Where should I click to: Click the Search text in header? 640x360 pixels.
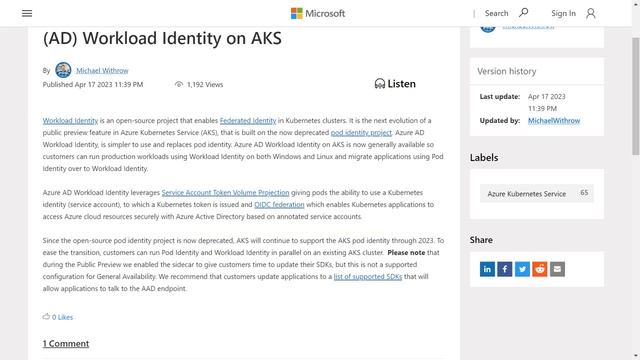(x=496, y=13)
